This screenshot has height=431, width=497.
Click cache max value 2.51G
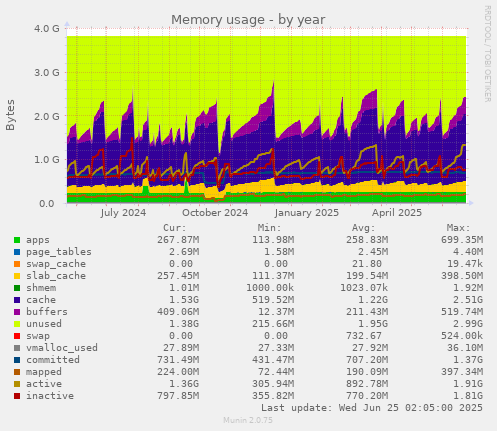(x=468, y=300)
